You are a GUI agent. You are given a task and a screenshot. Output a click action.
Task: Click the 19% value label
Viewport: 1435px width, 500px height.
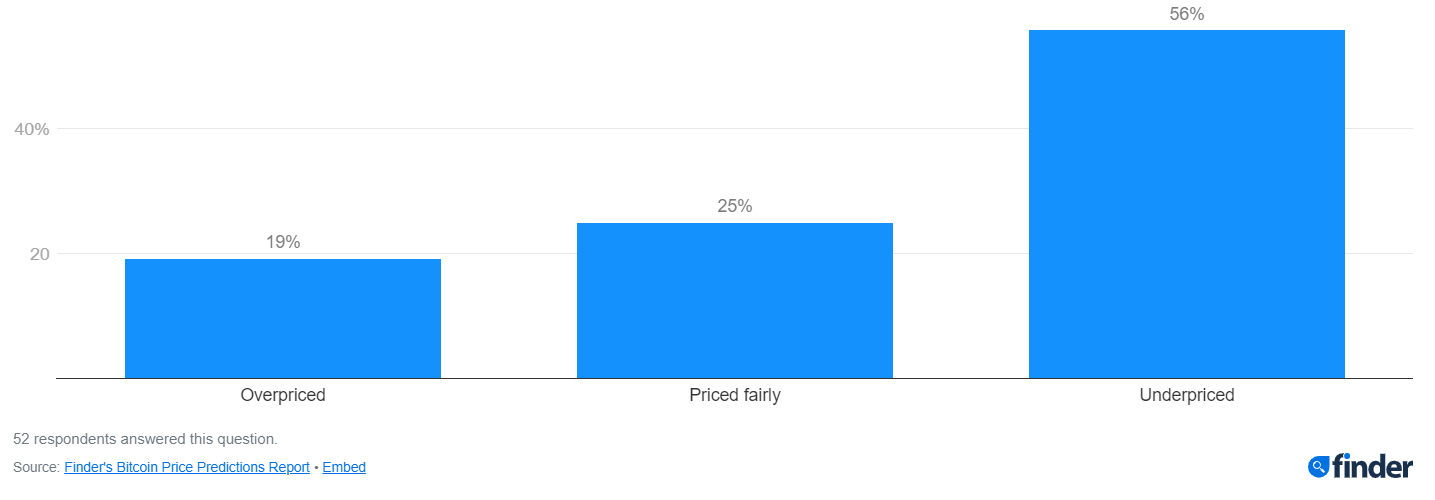(283, 242)
